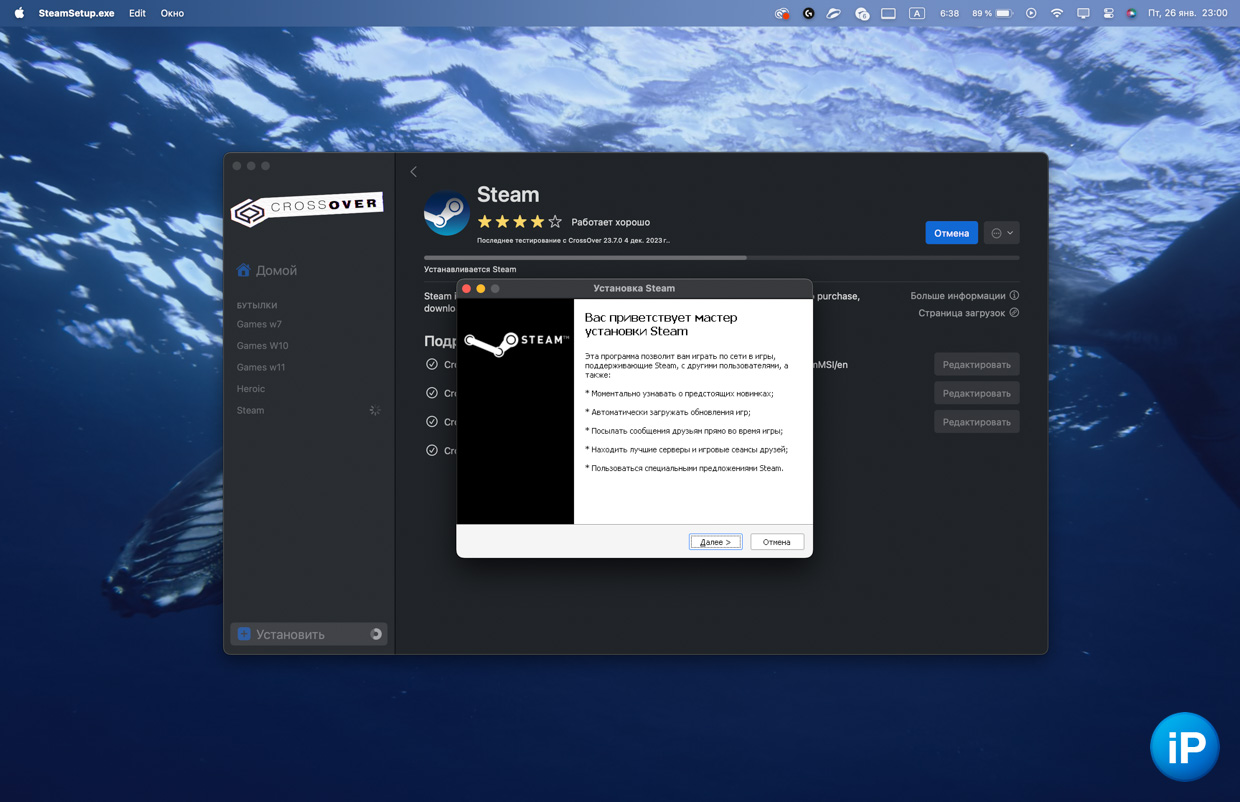Click Отмена in the Steam installer dialog
The height and width of the screenshot is (802, 1240).
coord(777,542)
